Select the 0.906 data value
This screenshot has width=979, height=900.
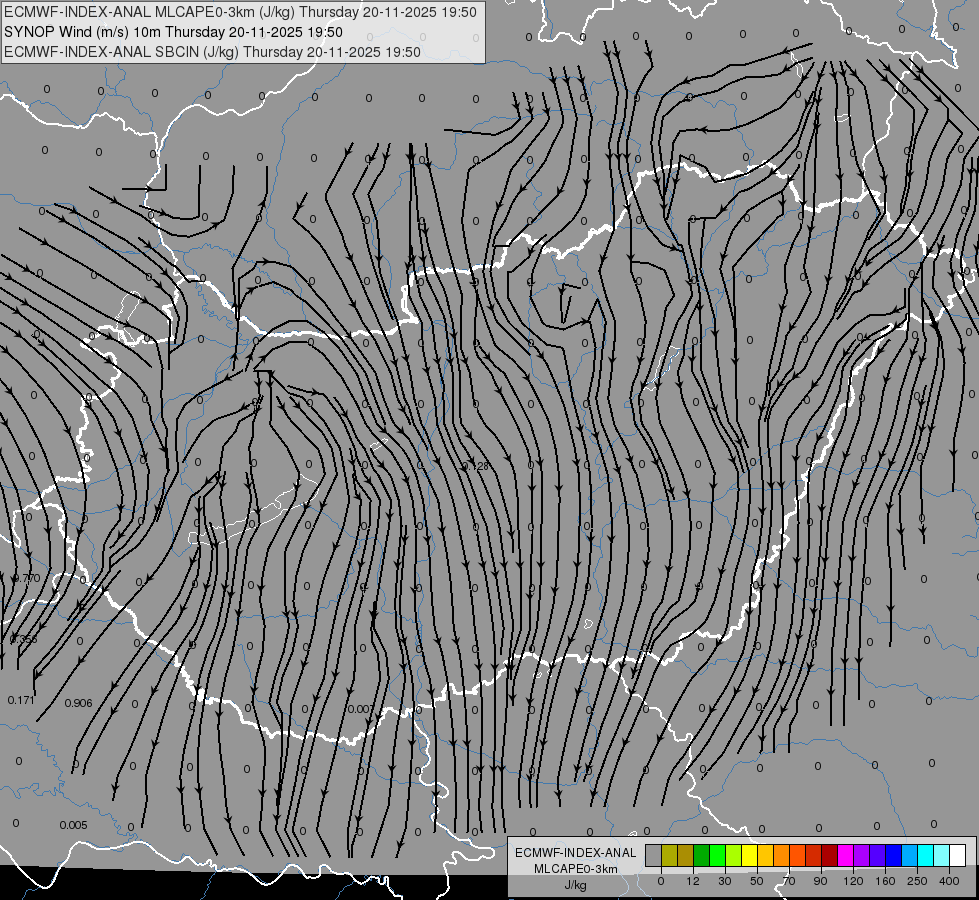[79, 703]
